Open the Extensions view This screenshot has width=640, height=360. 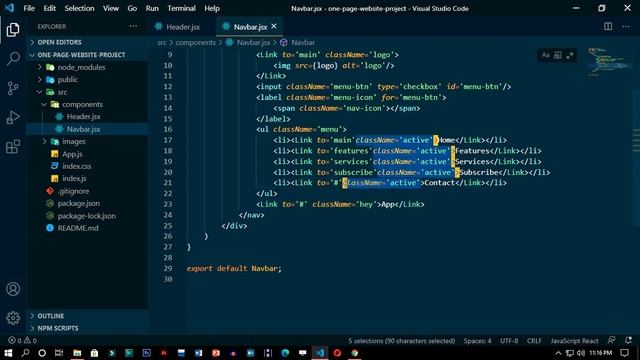point(13,147)
